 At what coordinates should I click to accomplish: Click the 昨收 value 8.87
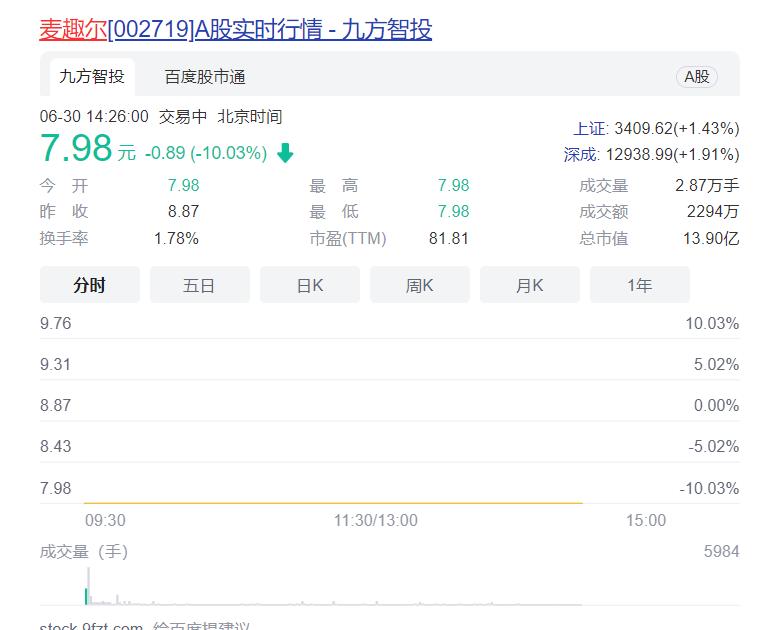tap(183, 211)
